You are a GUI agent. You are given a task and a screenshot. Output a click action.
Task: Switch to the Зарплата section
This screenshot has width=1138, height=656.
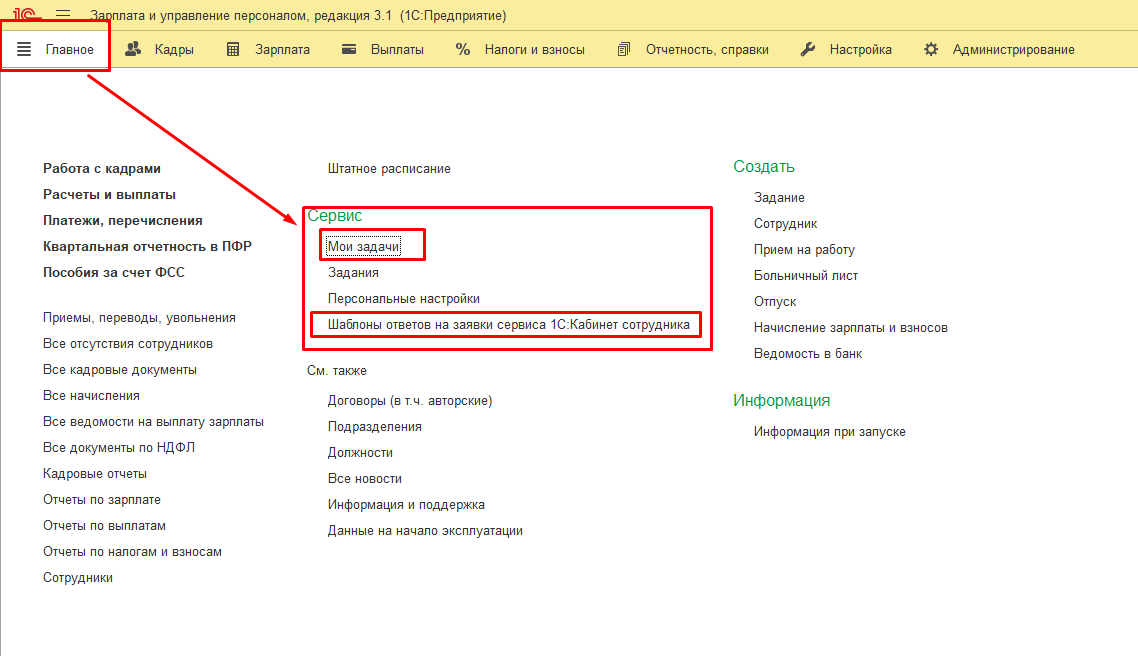coord(282,49)
